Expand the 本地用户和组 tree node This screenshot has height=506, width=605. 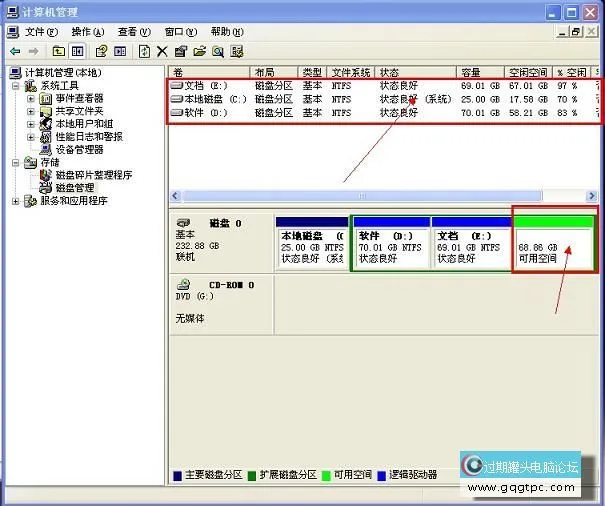[x=31, y=124]
